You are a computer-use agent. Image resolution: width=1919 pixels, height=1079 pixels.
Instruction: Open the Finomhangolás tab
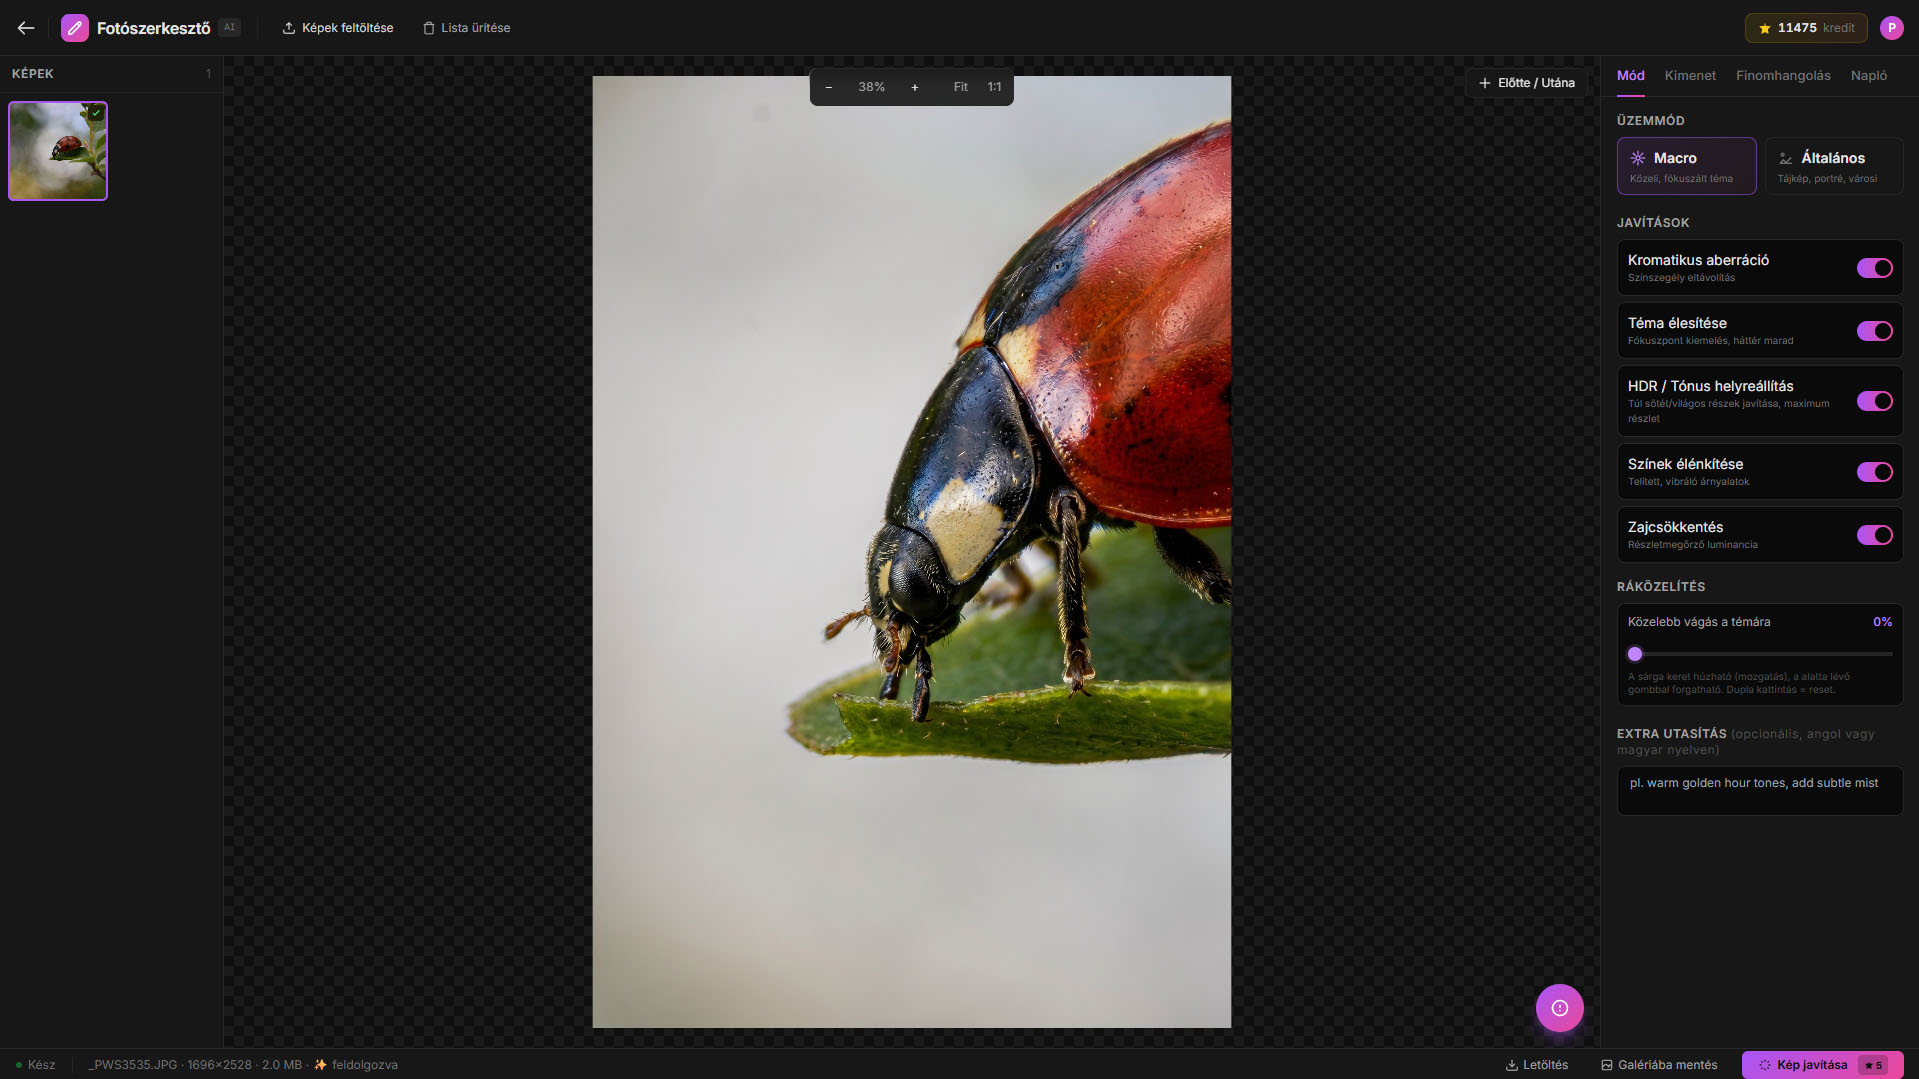1783,76
